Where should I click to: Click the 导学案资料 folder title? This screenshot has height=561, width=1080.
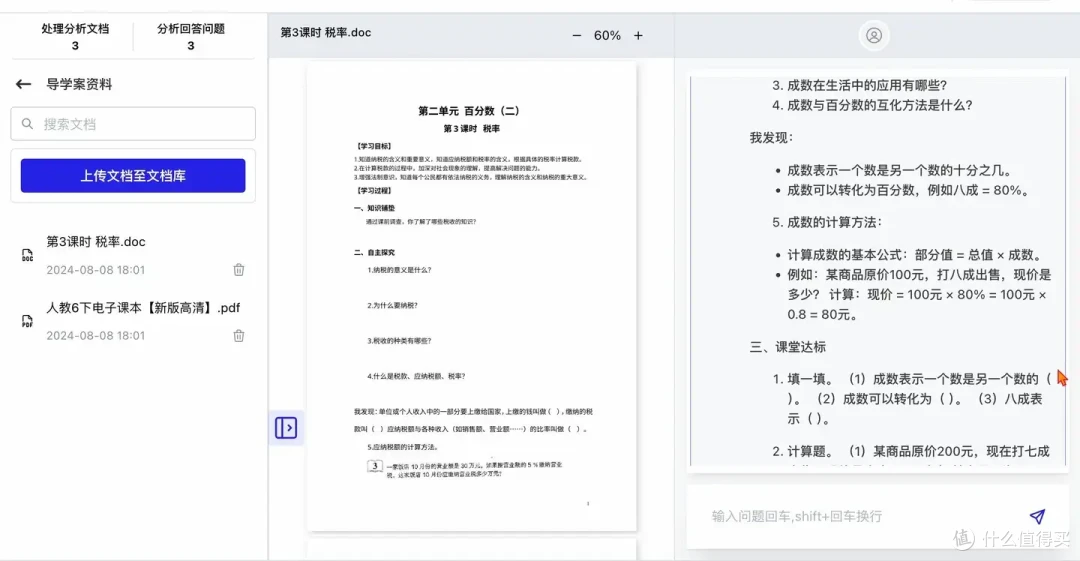pyautogui.click(x=79, y=84)
